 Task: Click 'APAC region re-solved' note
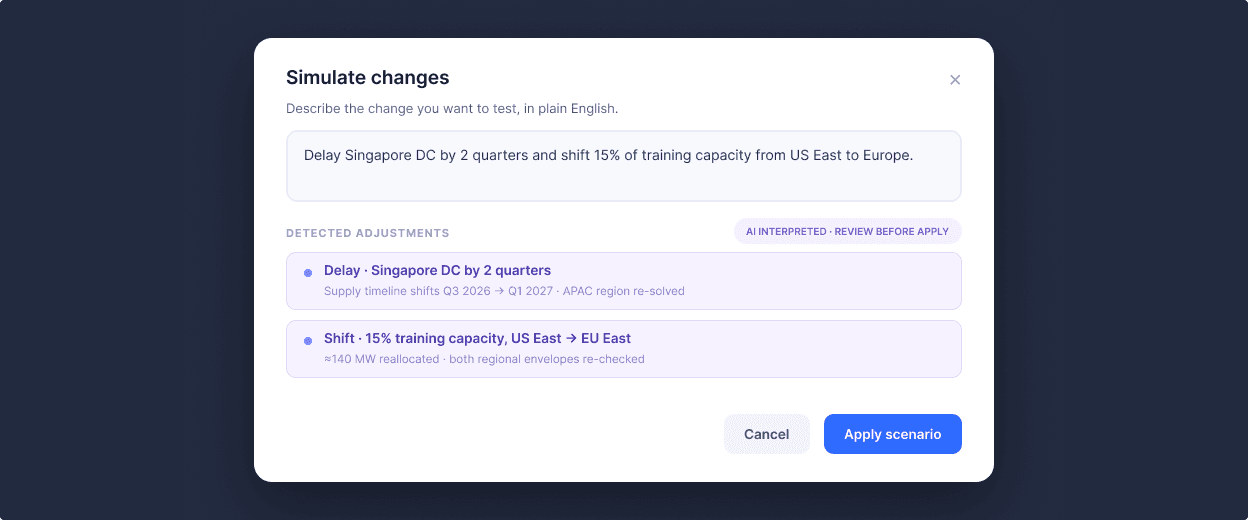[624, 291]
